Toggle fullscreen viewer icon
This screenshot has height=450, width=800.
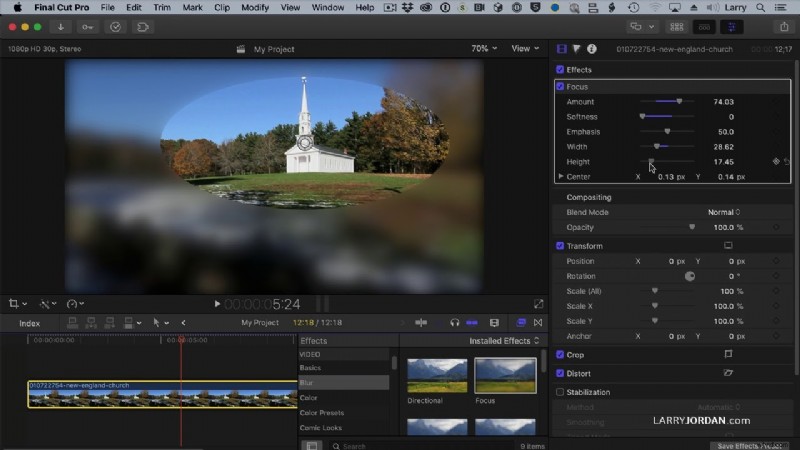click(x=539, y=303)
